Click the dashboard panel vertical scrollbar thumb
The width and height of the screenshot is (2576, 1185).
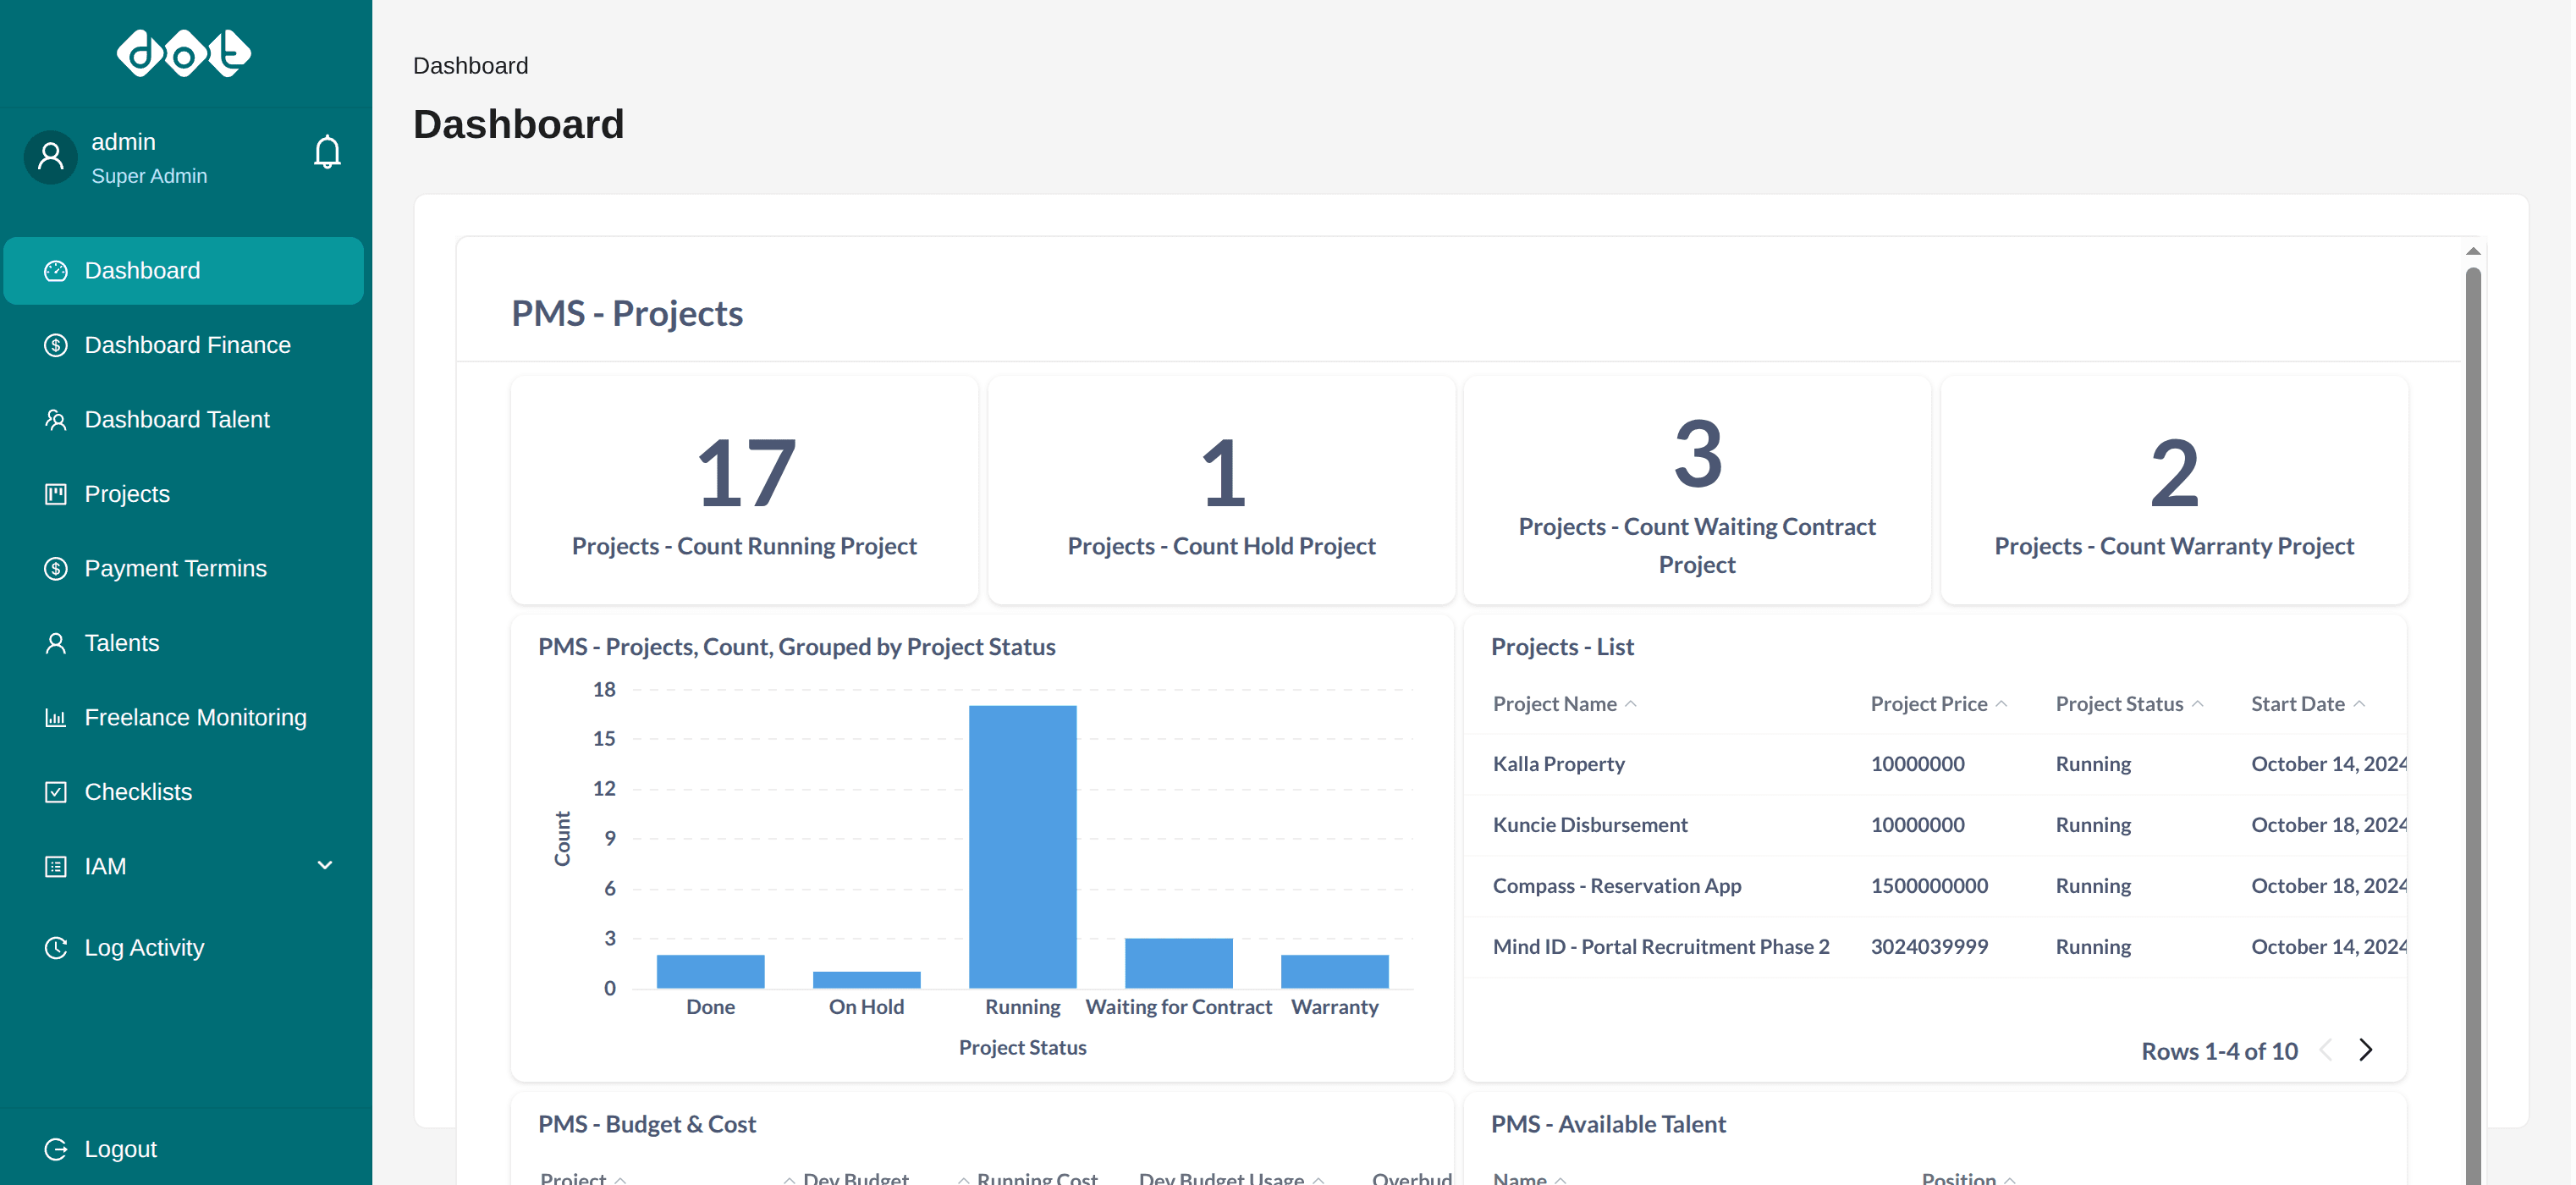tap(2473, 725)
